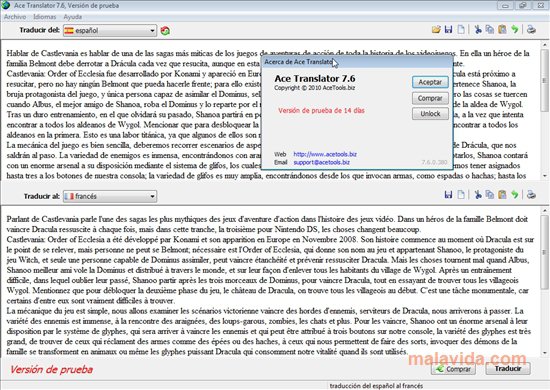Paste into the translation panel
550x390 pixels.
[x=502, y=195]
